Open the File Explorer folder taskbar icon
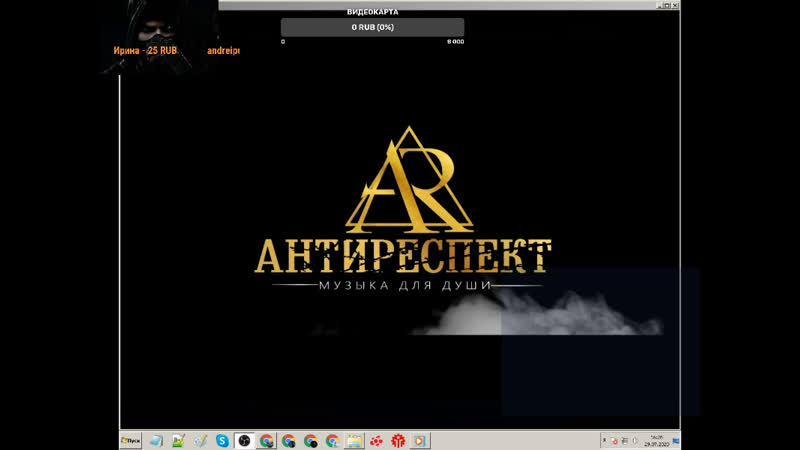 [354, 440]
